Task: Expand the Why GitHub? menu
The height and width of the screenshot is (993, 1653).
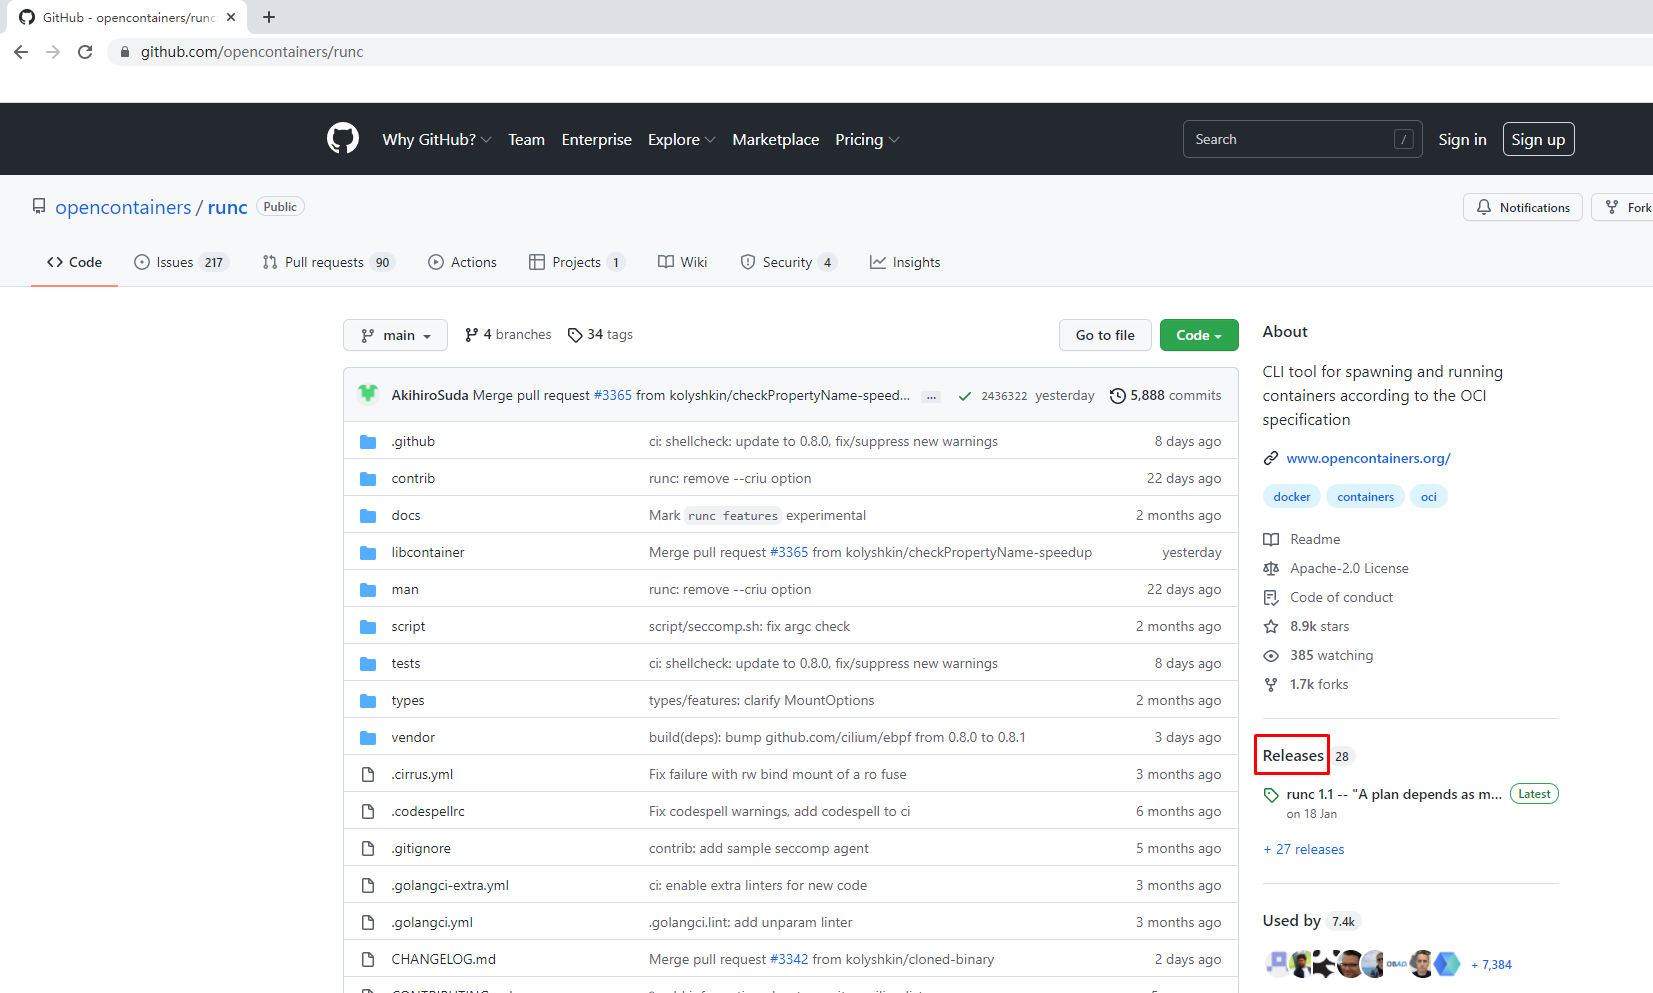Action: pyautogui.click(x=436, y=140)
